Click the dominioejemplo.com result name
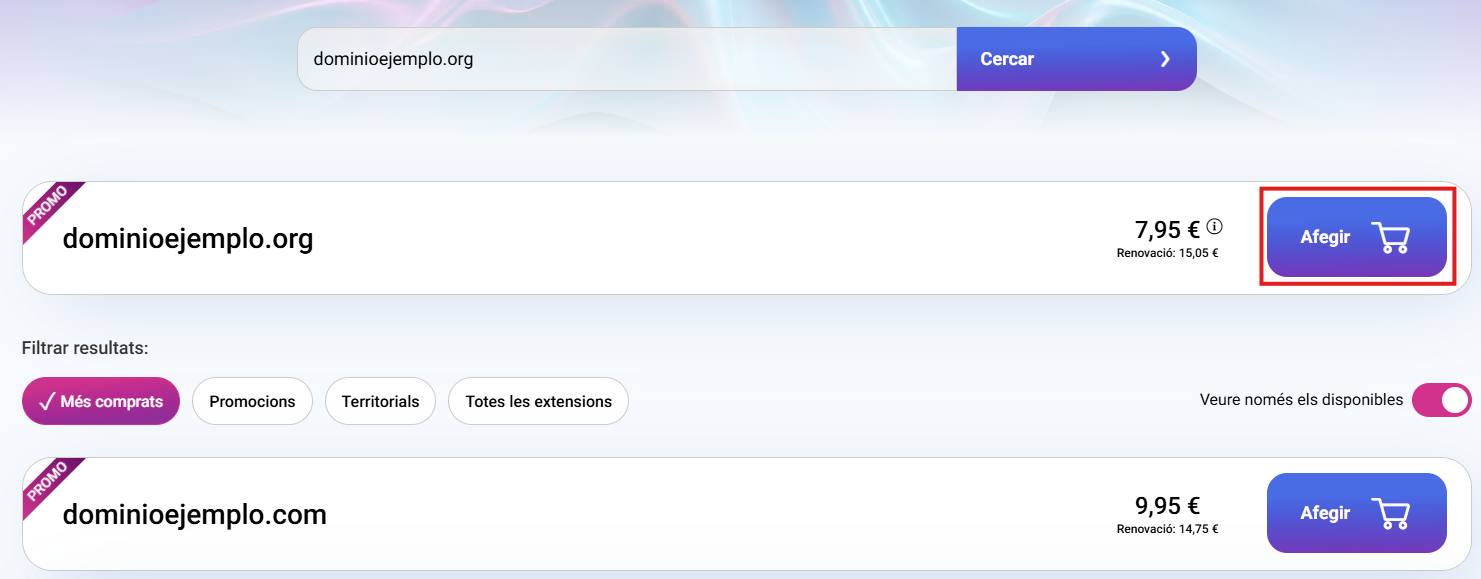Viewport: 1481px width, 579px height. (194, 515)
